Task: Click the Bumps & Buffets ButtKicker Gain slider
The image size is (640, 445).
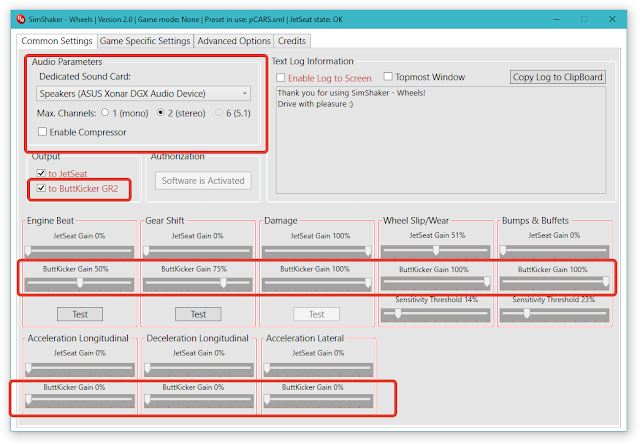Action: [554, 283]
